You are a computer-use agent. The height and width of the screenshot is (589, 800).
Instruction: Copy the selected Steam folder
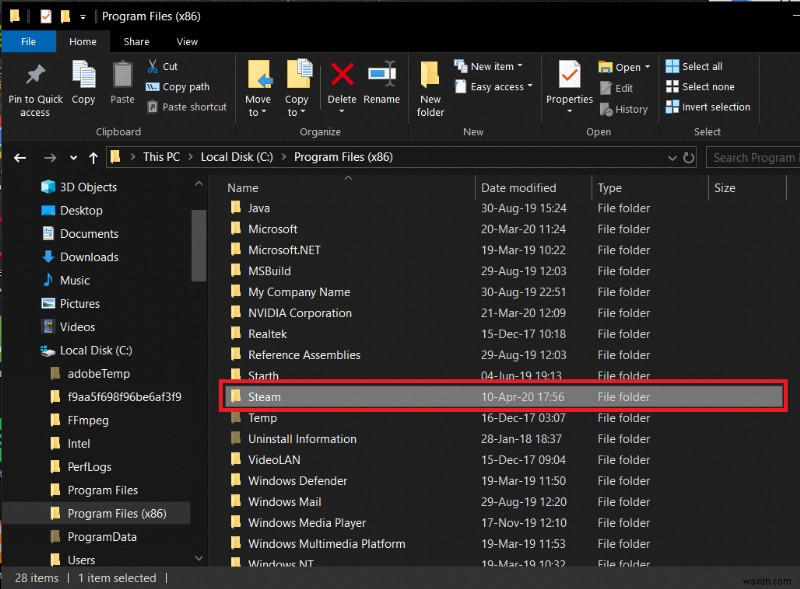coord(84,90)
